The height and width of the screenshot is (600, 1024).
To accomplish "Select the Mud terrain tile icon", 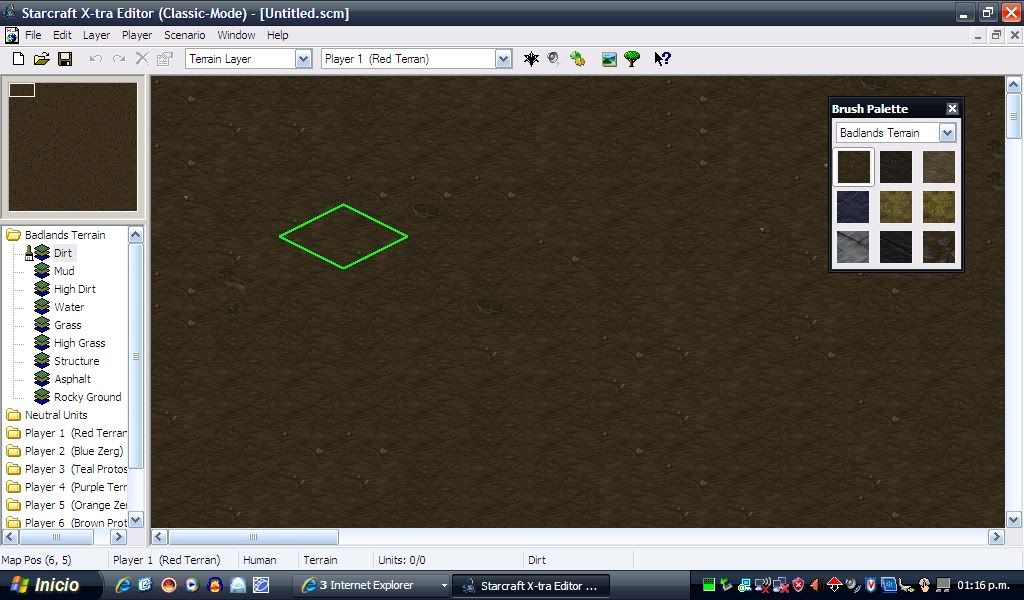I will [x=42, y=270].
